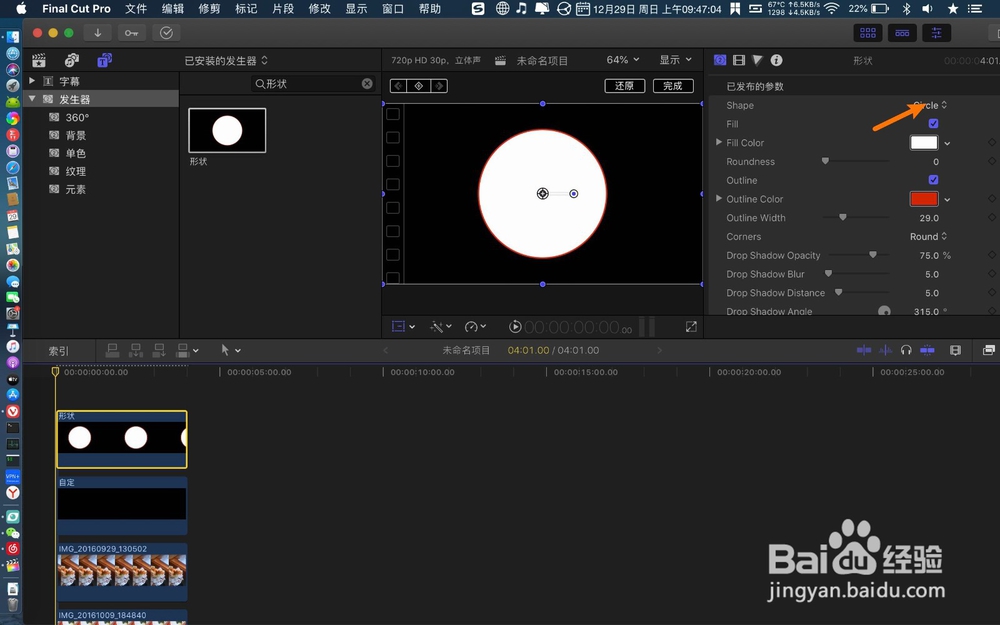This screenshot has height=625, width=1000.
Task: Open the select tool arrow dropdown
Action: pos(230,350)
